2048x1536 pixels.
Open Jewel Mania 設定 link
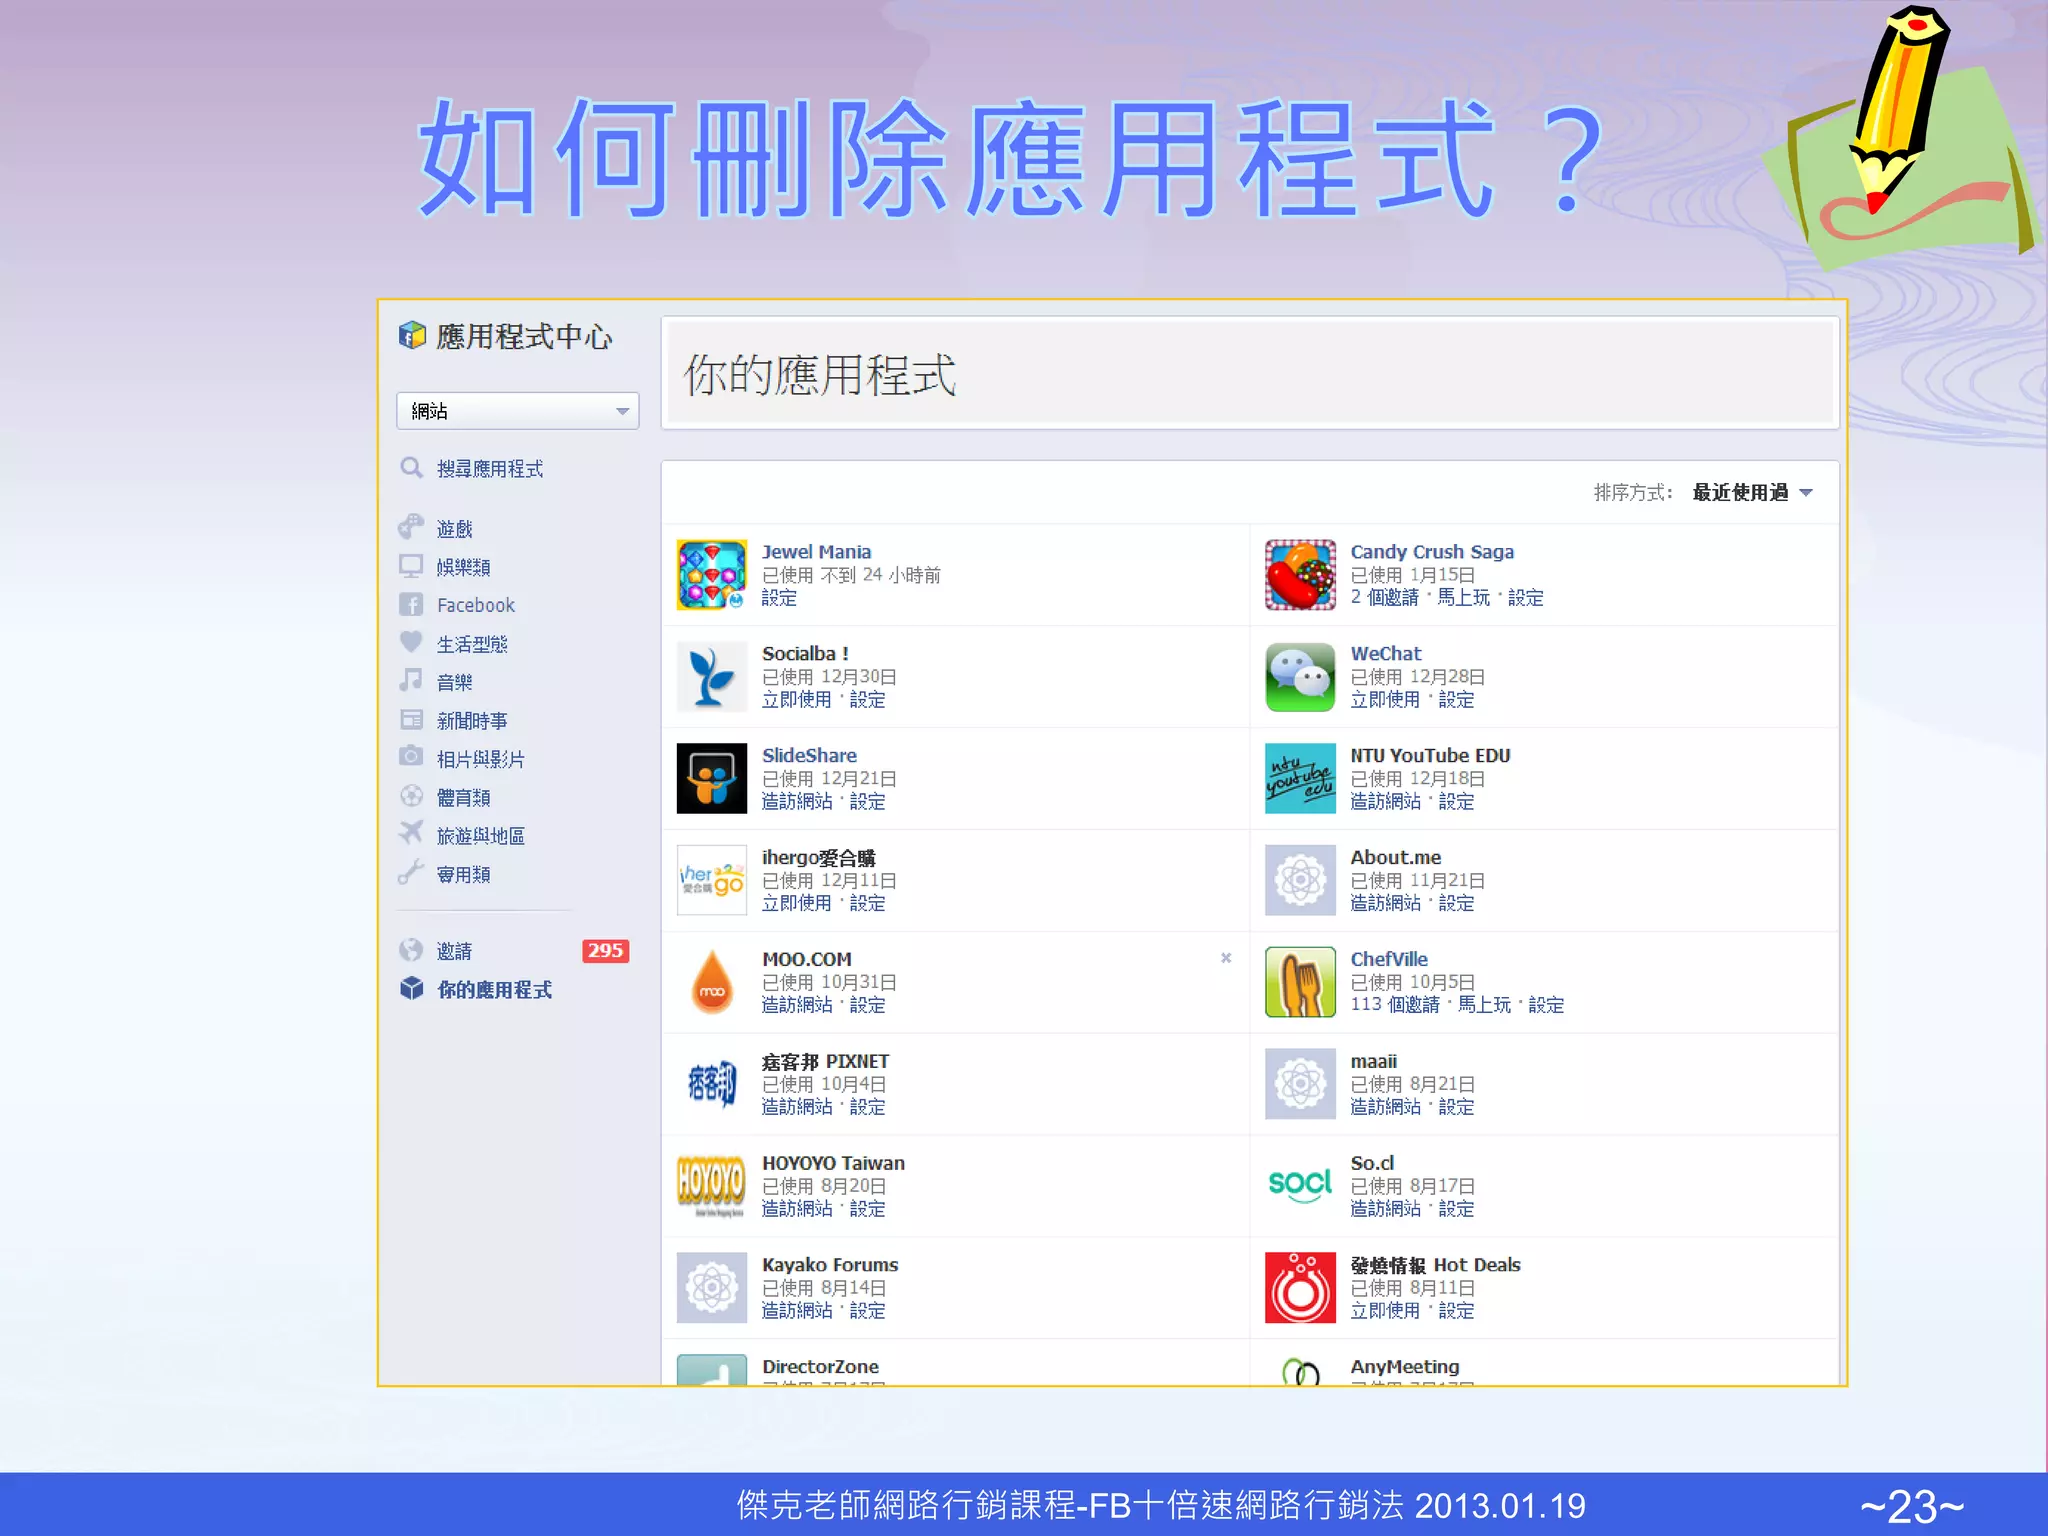[x=780, y=598]
